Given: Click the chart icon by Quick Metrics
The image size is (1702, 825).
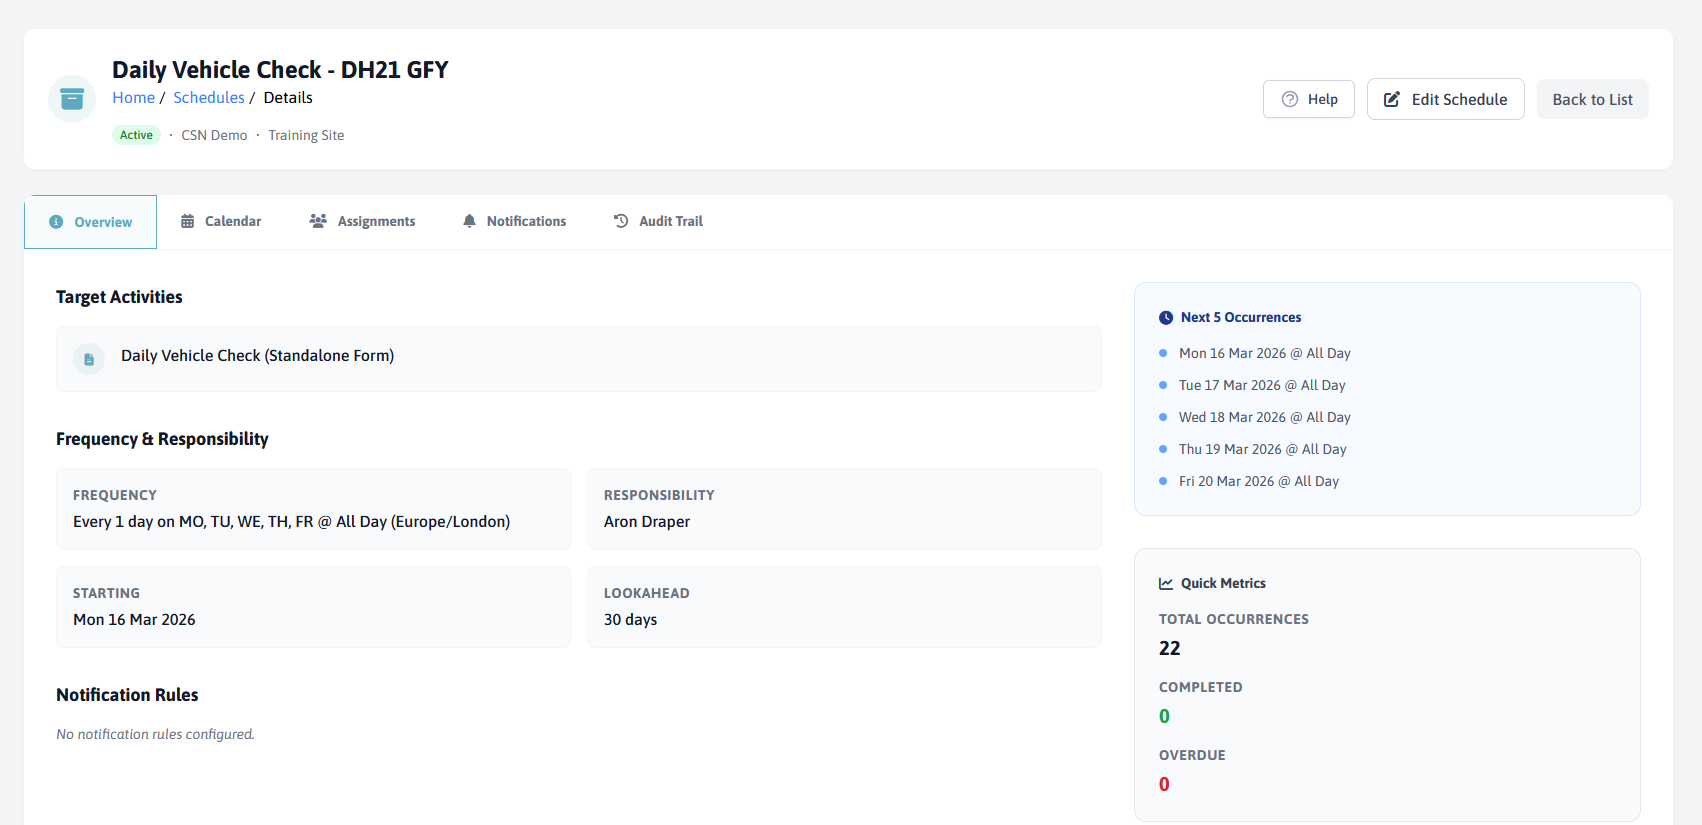Looking at the screenshot, I should (1165, 584).
